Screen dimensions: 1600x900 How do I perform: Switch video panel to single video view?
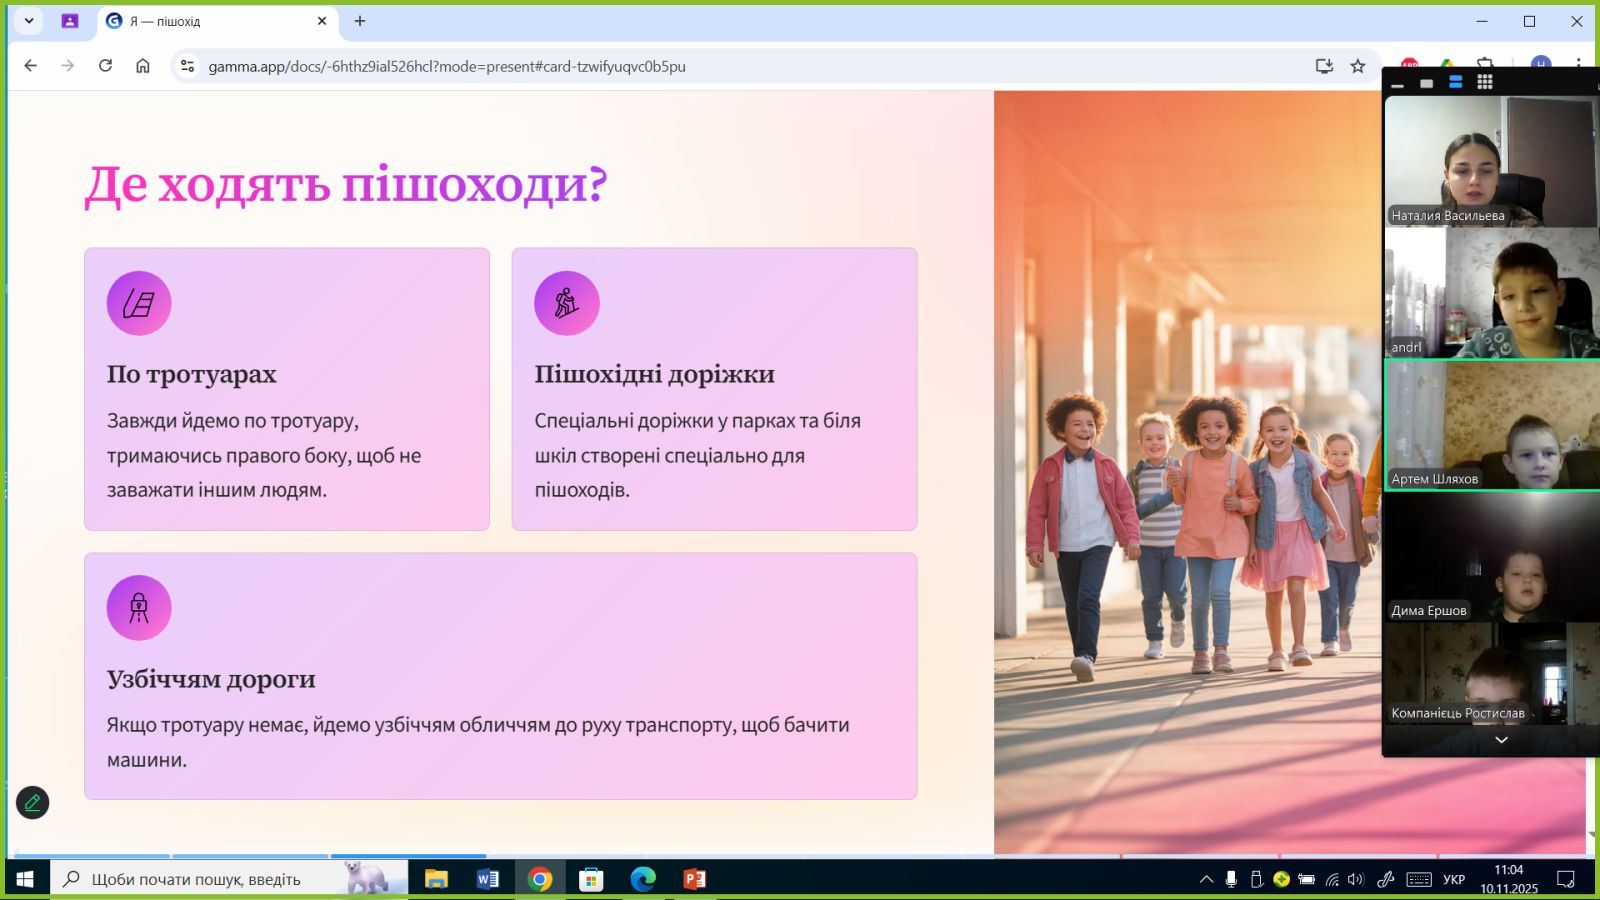point(1427,83)
